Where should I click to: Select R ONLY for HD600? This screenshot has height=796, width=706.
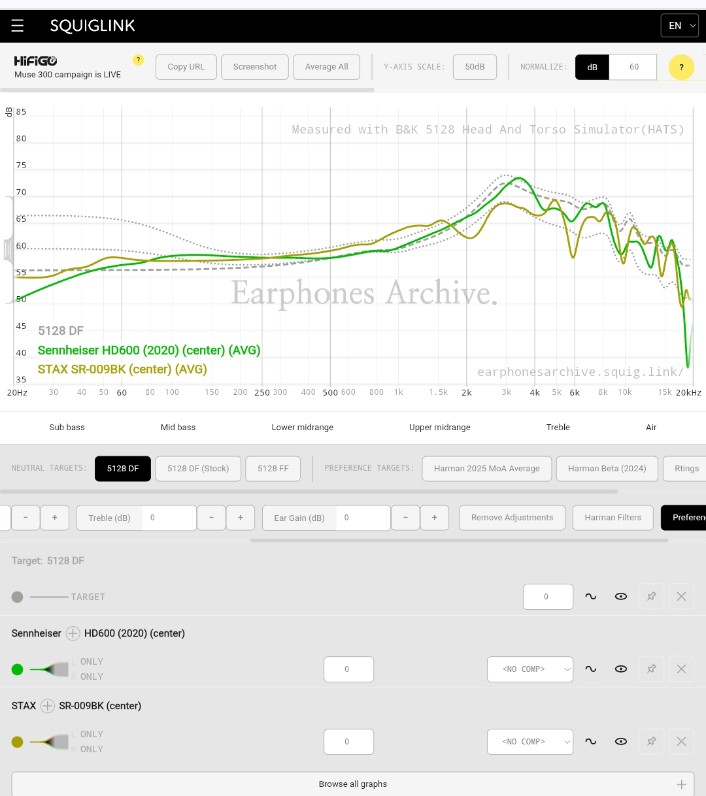point(87,677)
